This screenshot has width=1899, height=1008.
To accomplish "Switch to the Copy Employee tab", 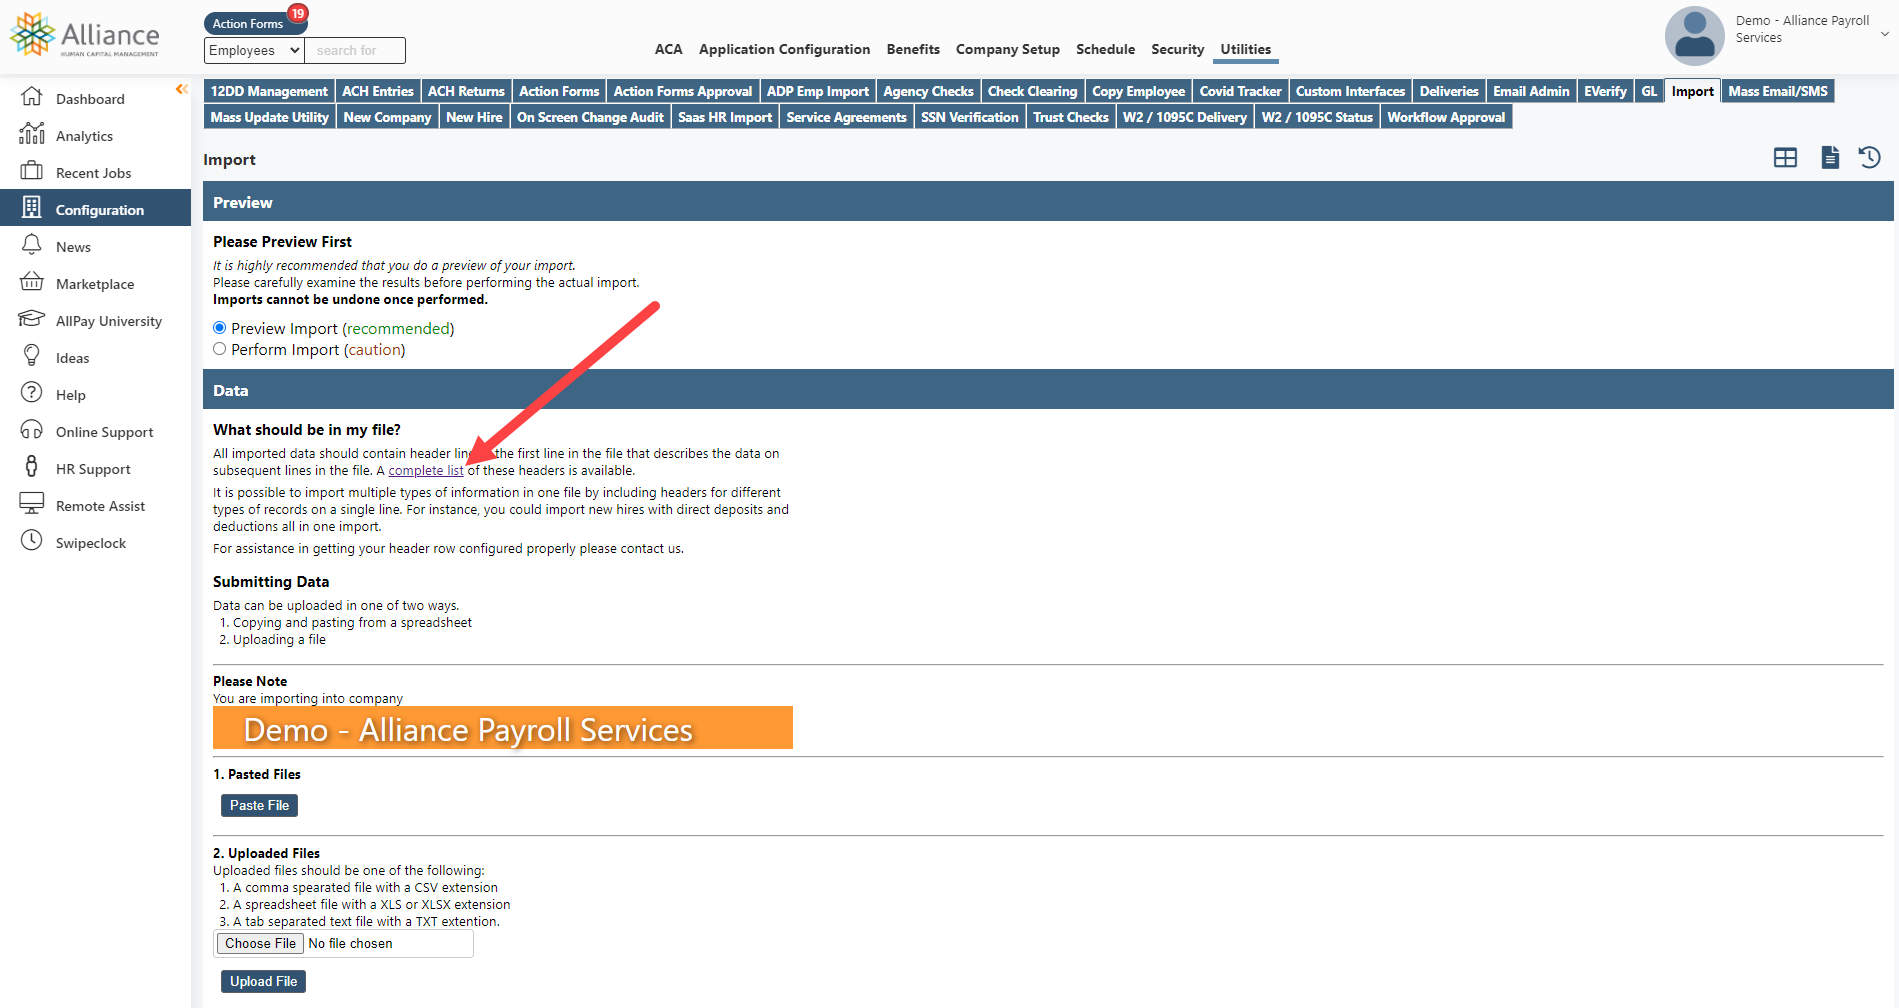I will [1138, 91].
